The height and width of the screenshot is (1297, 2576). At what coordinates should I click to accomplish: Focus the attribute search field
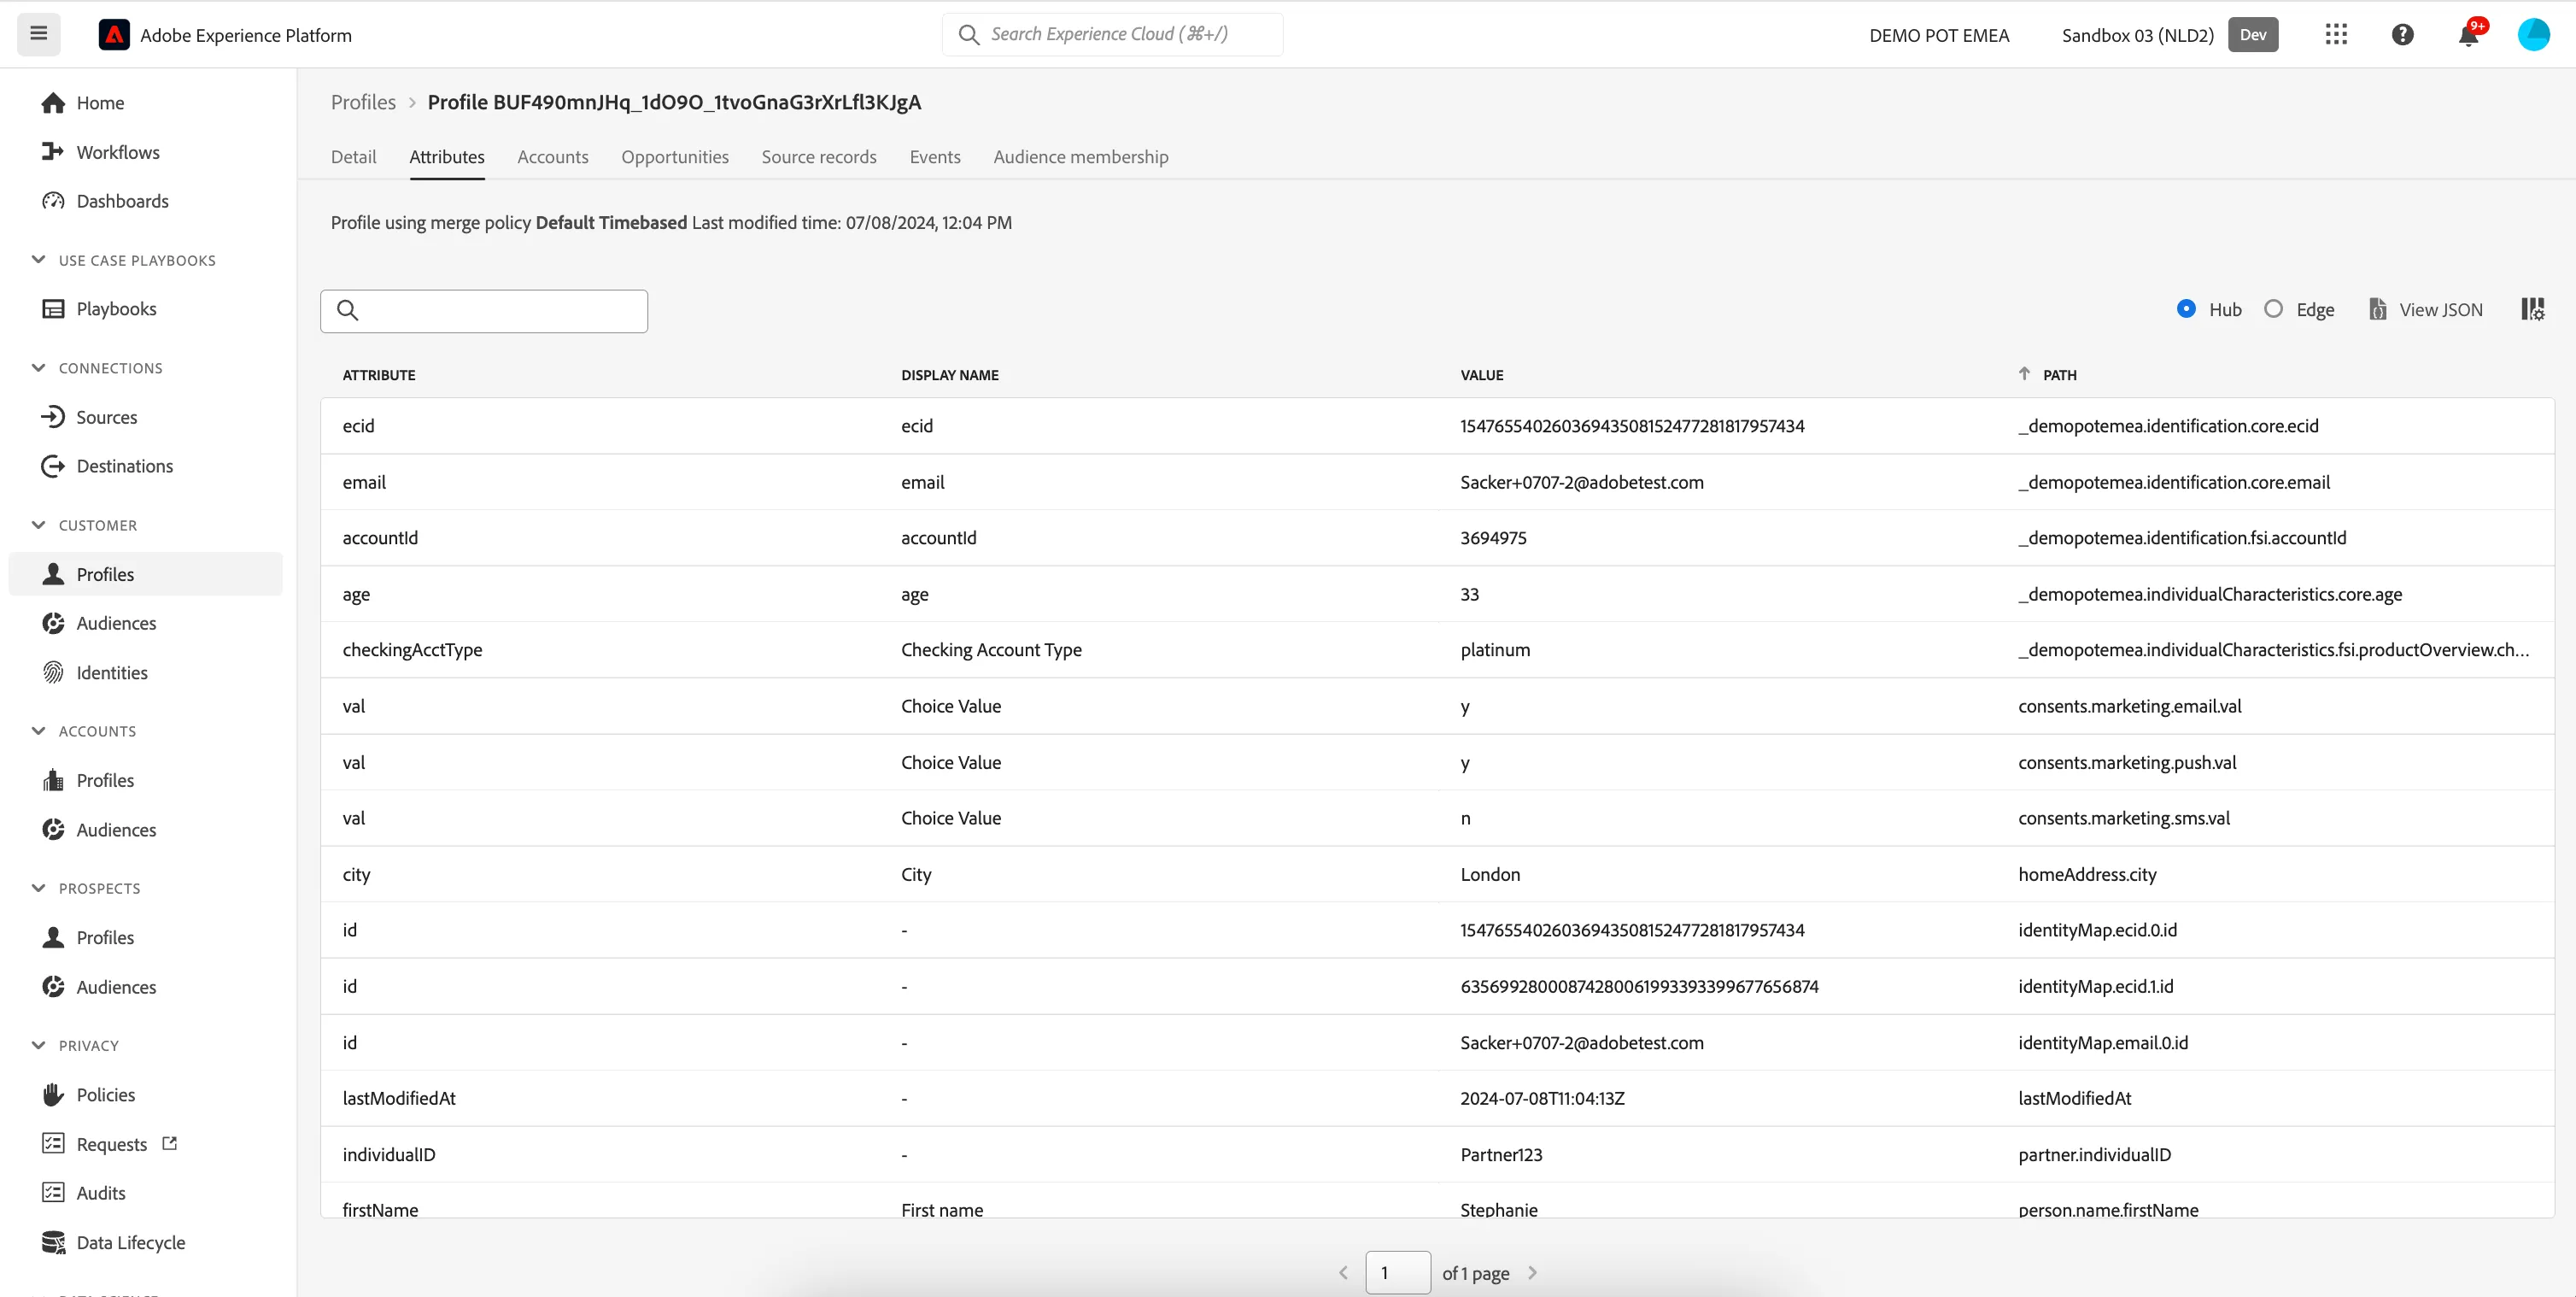pos(484,311)
